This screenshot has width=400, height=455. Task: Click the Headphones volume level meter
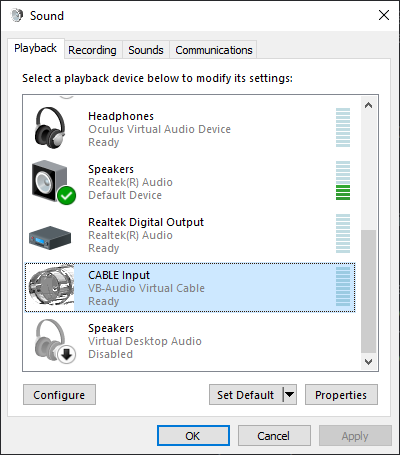pyautogui.click(x=343, y=127)
